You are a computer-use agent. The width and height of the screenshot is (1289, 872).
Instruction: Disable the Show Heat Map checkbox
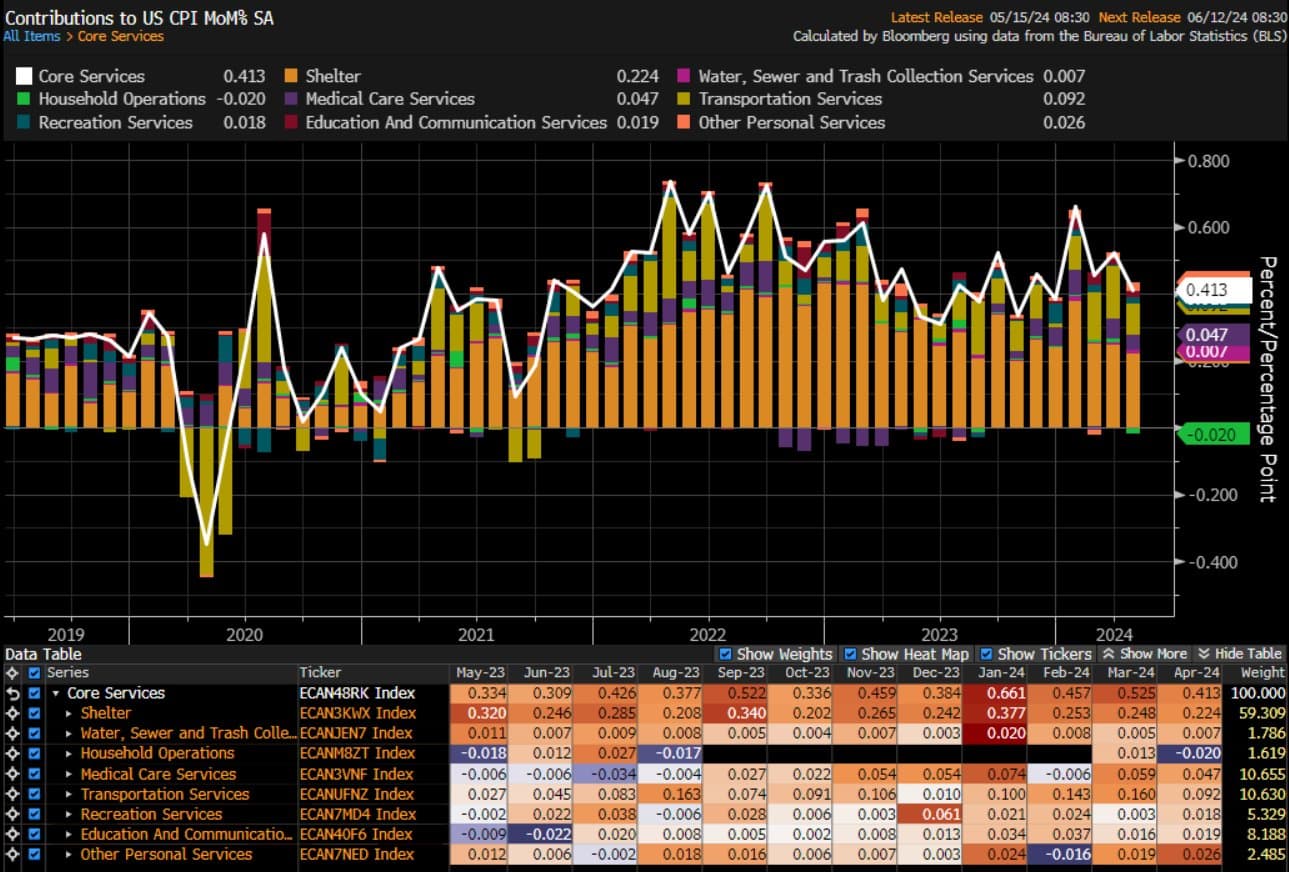pyautogui.click(x=850, y=654)
